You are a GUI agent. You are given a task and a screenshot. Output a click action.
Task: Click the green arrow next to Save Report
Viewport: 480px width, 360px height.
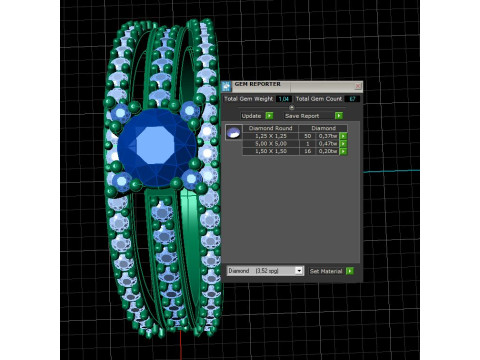click(x=339, y=116)
